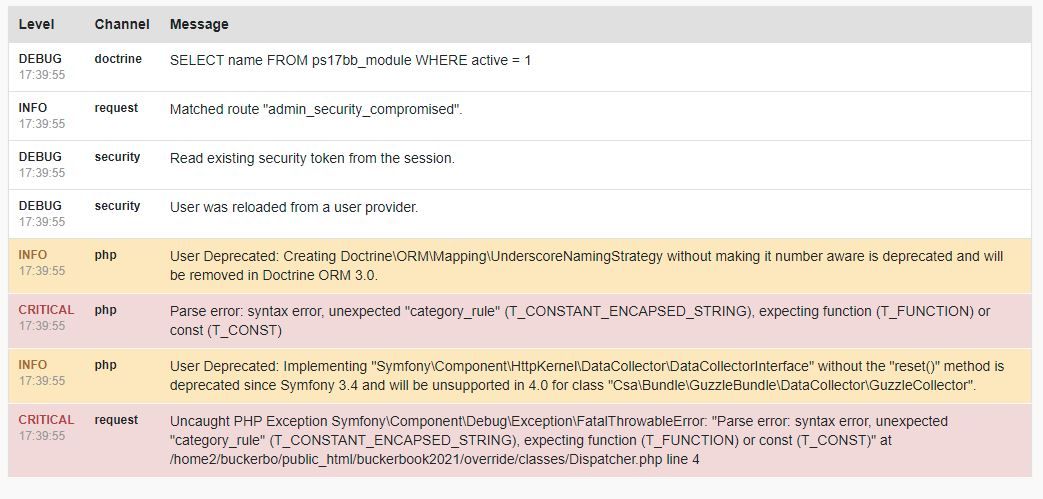This screenshot has width=1043, height=499.
Task: Click the php channel beside Parse error
Action: [x=105, y=310]
